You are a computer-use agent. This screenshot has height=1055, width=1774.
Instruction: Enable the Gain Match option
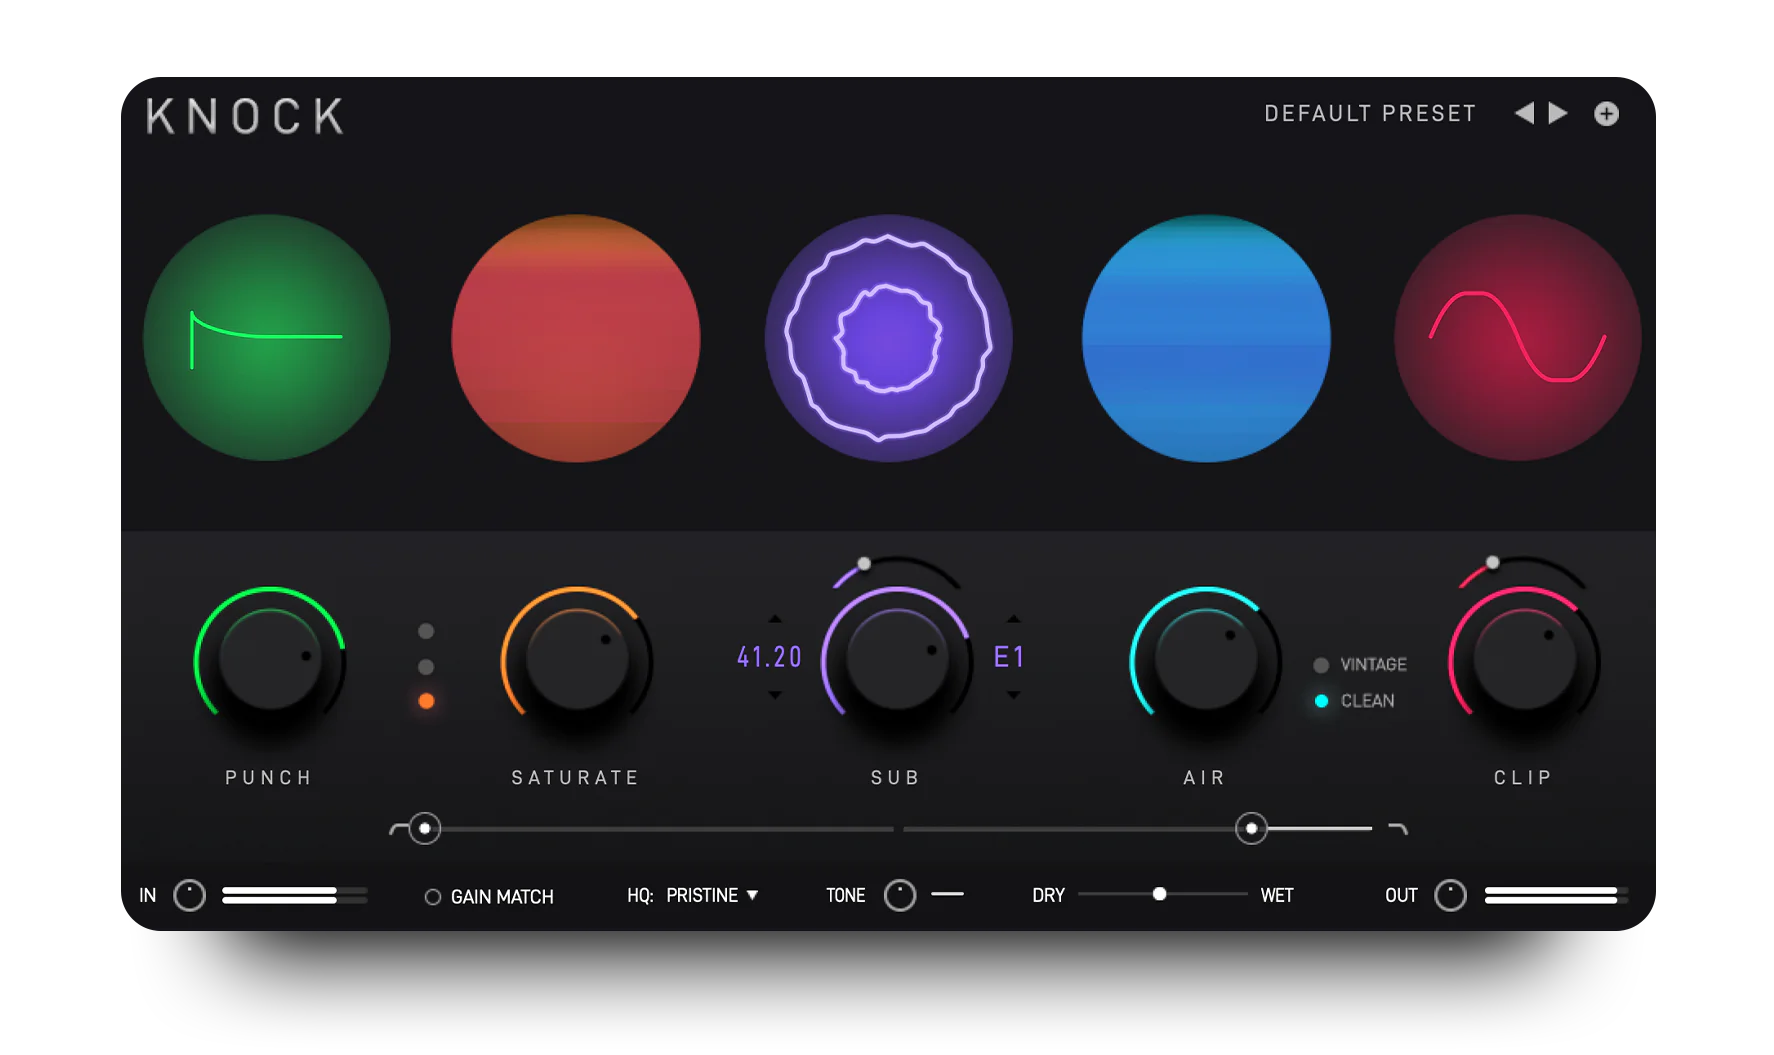(433, 897)
